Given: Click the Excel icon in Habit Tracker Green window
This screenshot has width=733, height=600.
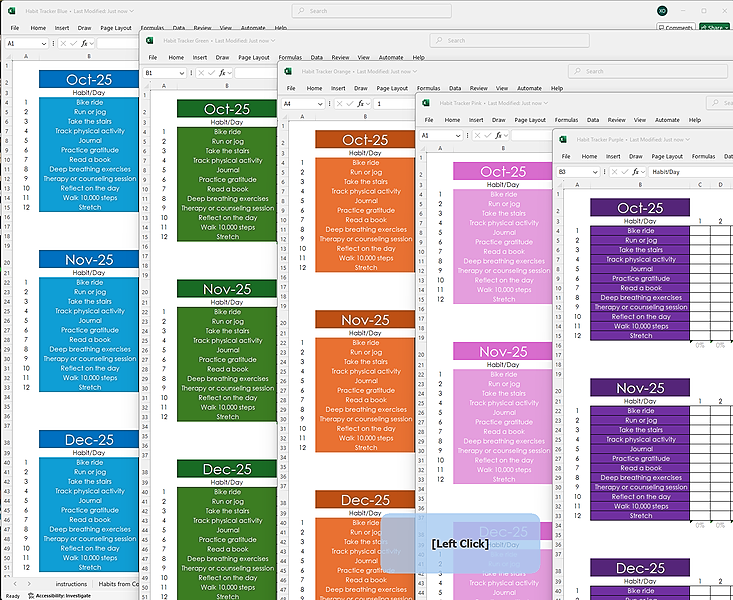Looking at the screenshot, I should click(150, 41).
